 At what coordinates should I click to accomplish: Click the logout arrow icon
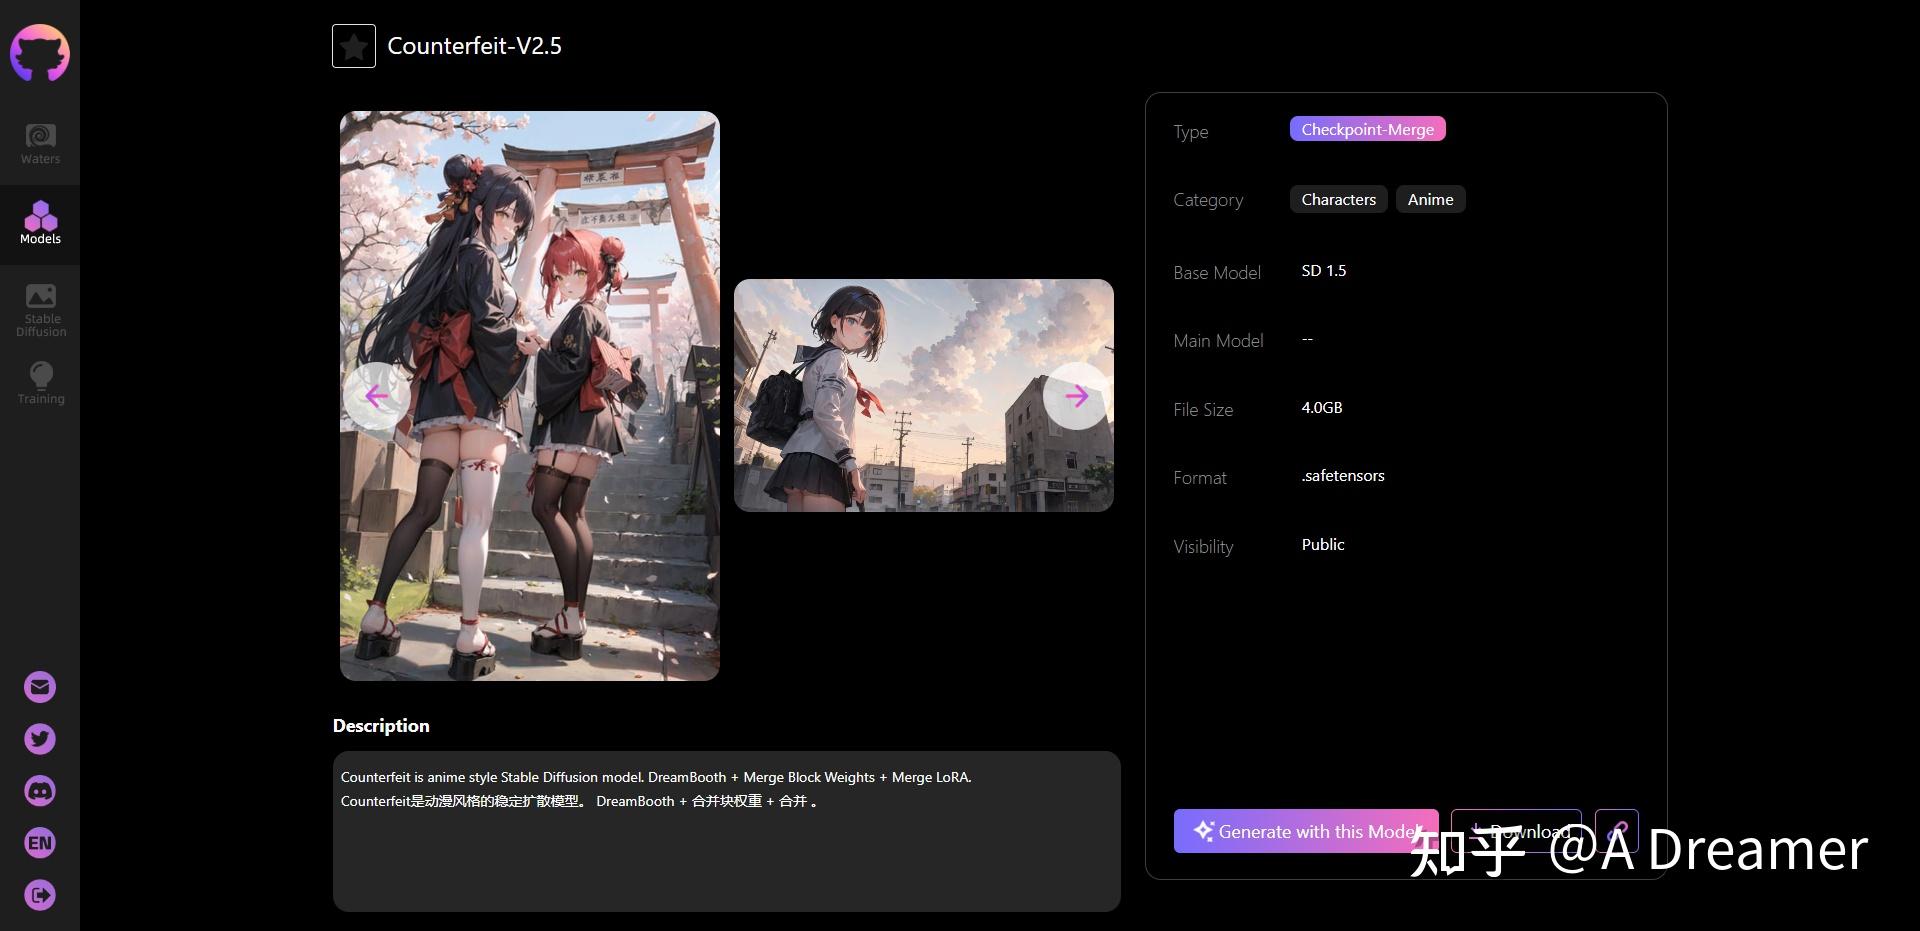coord(40,895)
